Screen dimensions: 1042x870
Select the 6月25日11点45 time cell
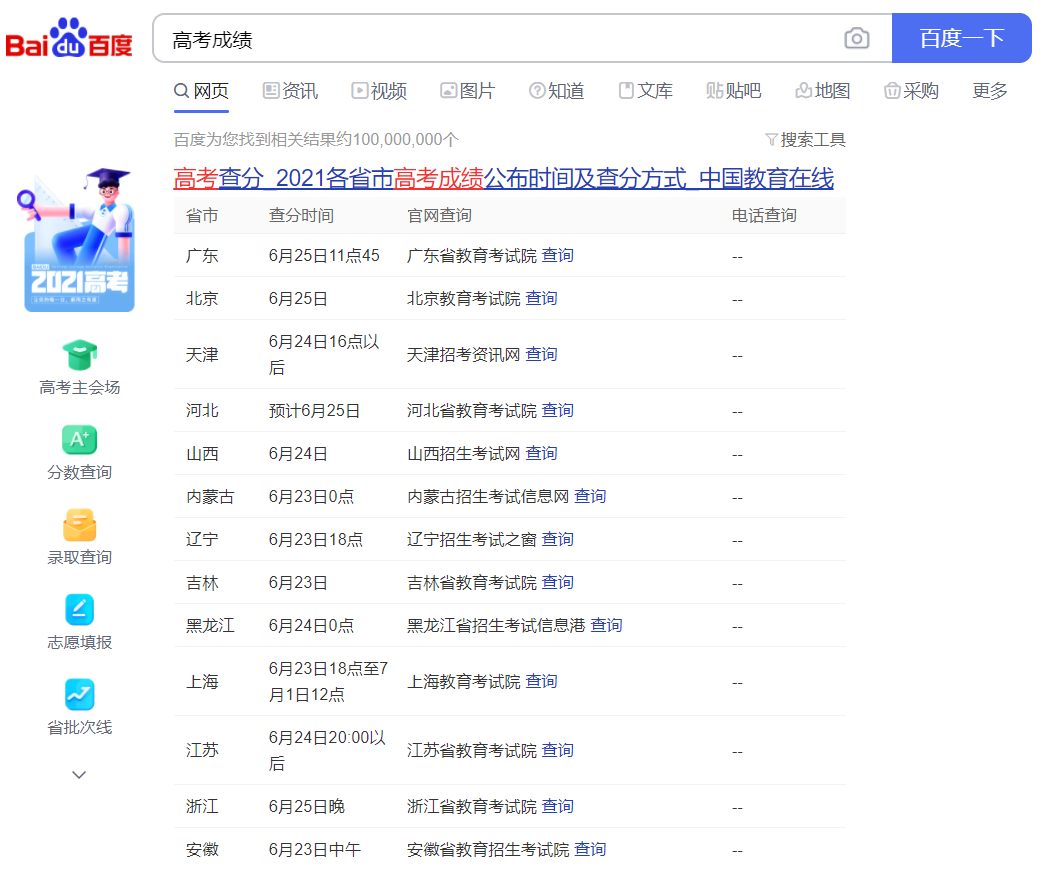tap(324, 255)
